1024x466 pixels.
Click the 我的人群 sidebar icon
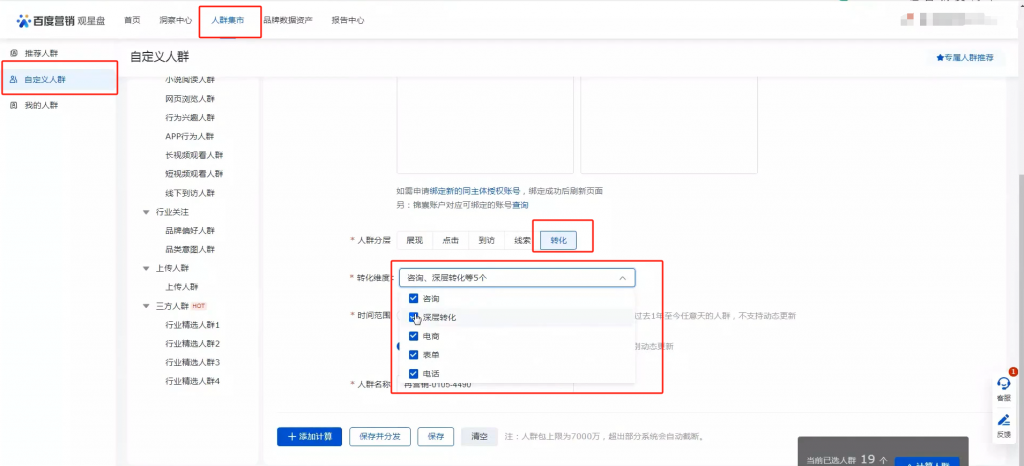pos(14,105)
